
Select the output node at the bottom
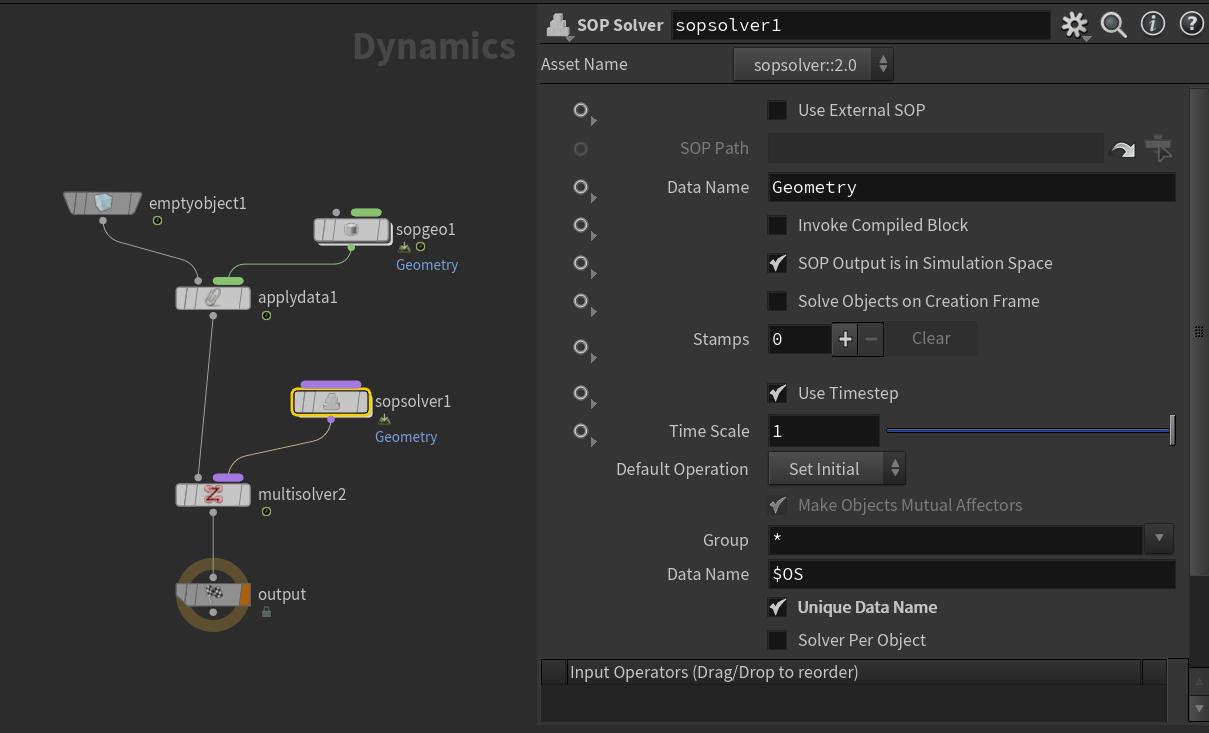click(x=213, y=595)
